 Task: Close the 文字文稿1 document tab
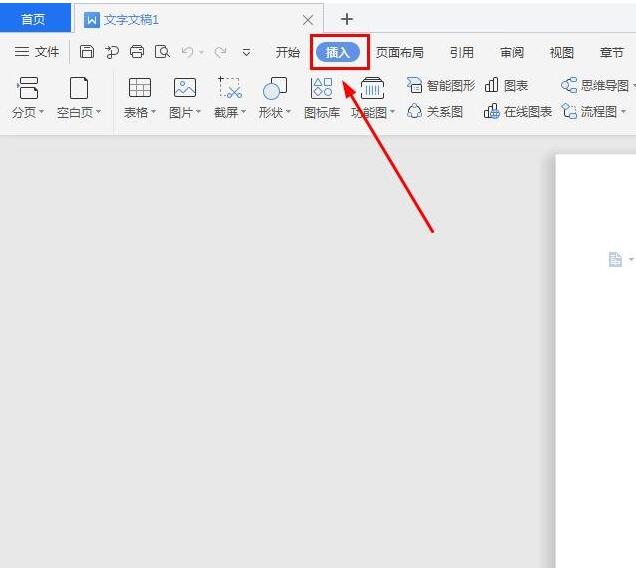(308, 20)
